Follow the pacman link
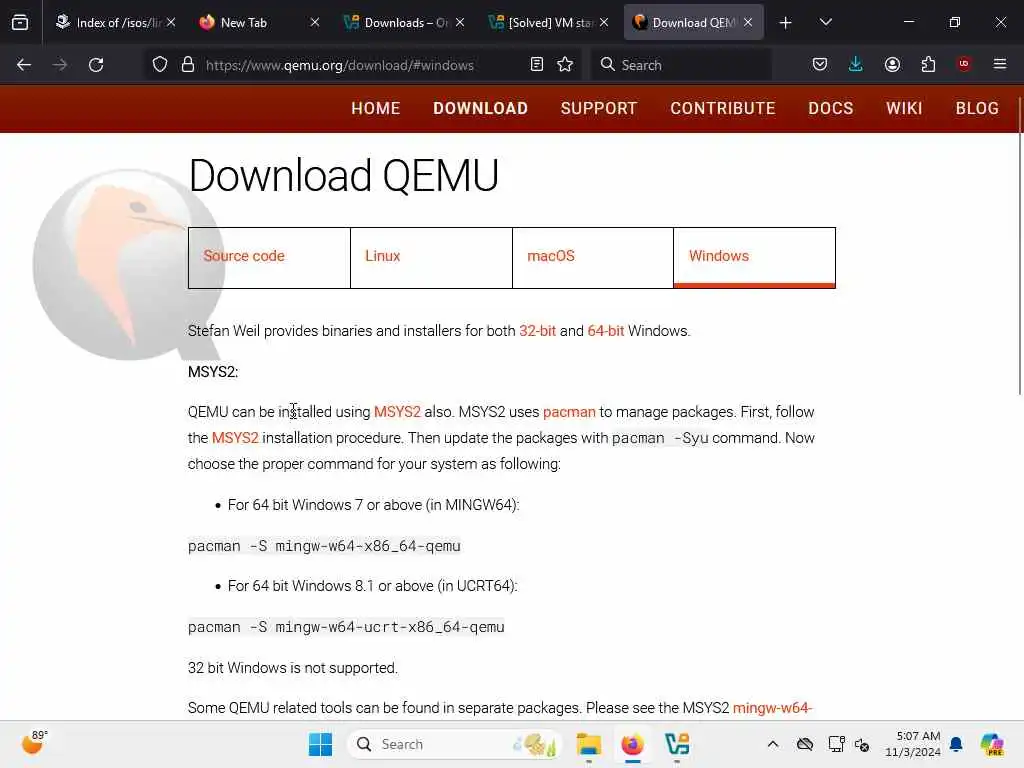Image resolution: width=1024 pixels, height=768 pixels. coord(569,412)
